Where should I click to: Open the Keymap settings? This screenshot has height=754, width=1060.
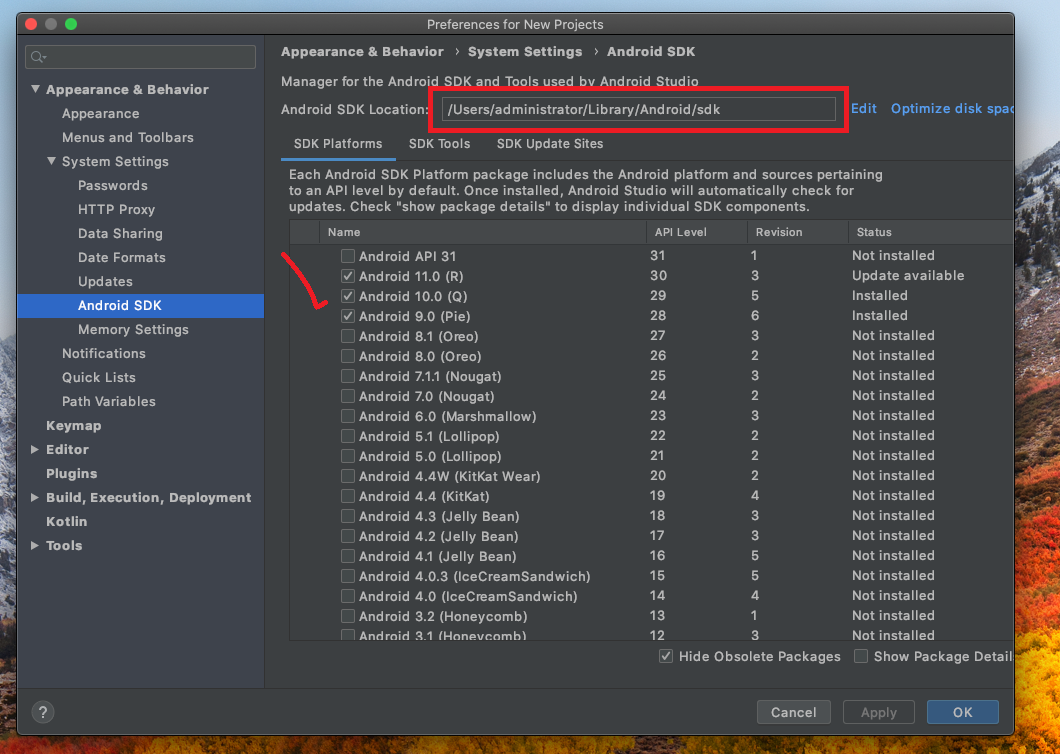(74, 425)
